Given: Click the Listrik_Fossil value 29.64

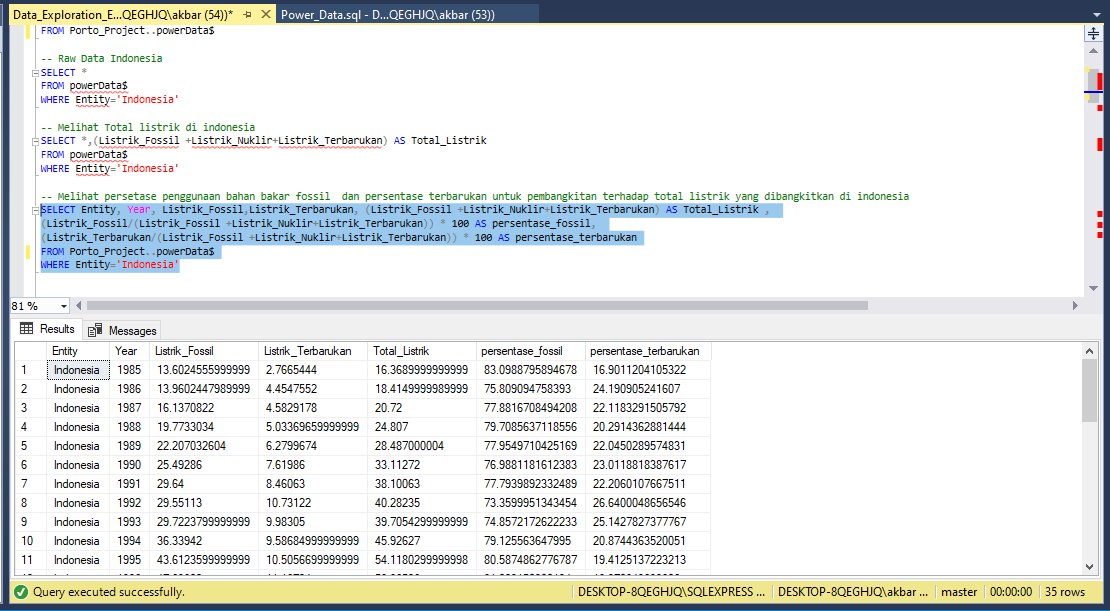Looking at the screenshot, I should [204, 484].
